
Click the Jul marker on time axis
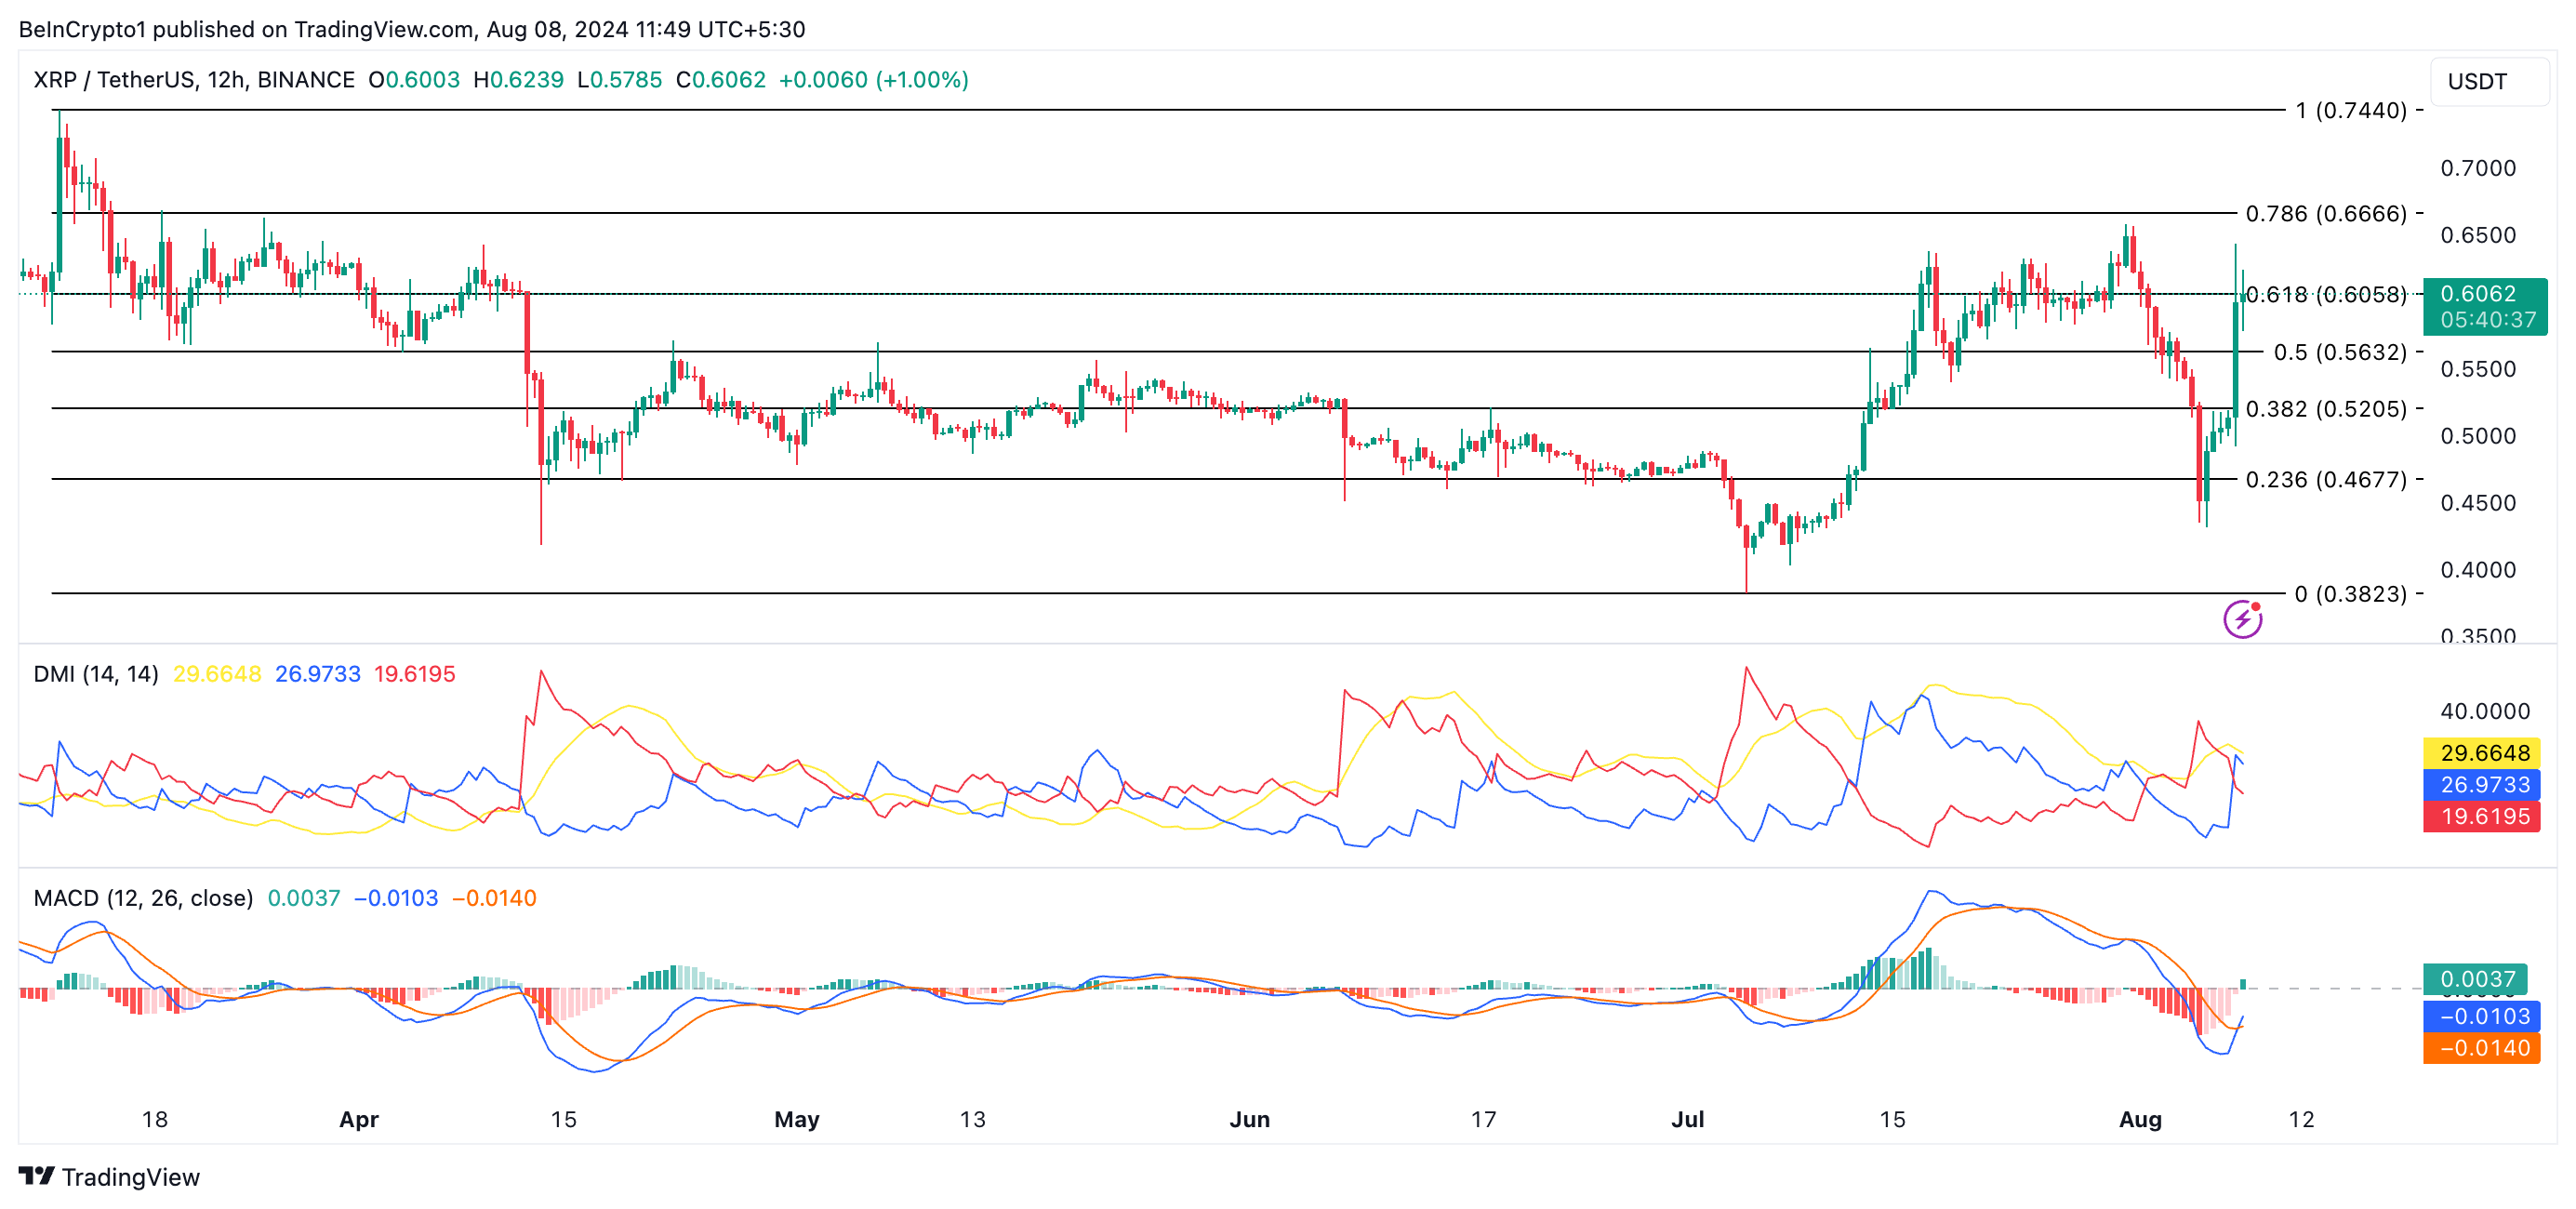[x=1687, y=1119]
